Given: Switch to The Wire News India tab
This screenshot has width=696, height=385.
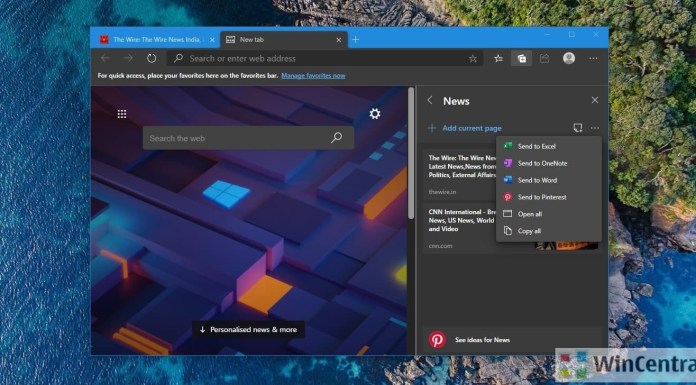Looking at the screenshot, I should [x=155, y=40].
